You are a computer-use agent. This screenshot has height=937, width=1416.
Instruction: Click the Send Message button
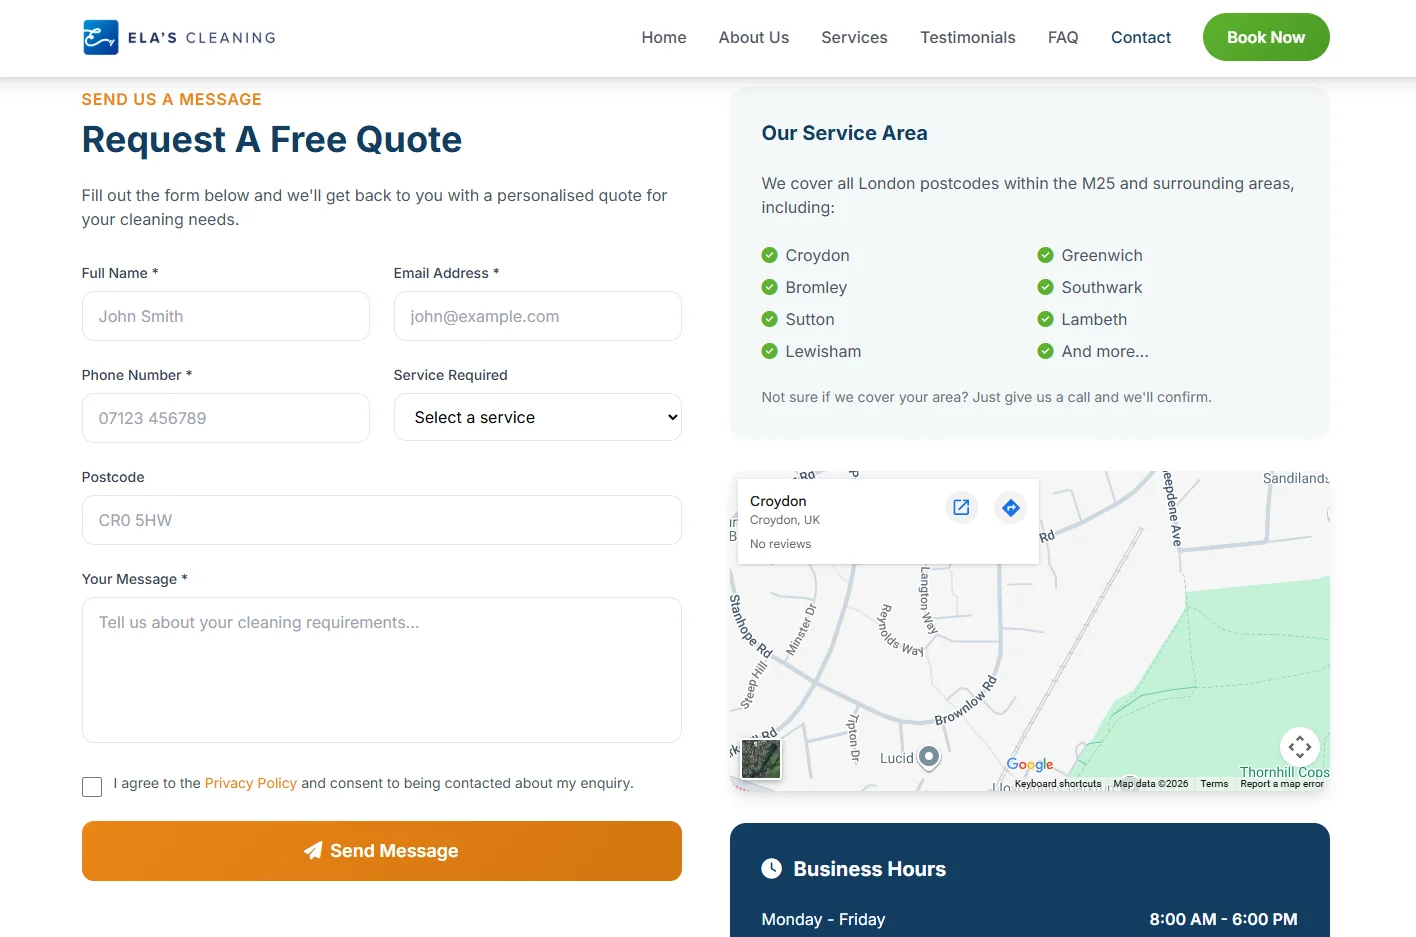point(381,851)
